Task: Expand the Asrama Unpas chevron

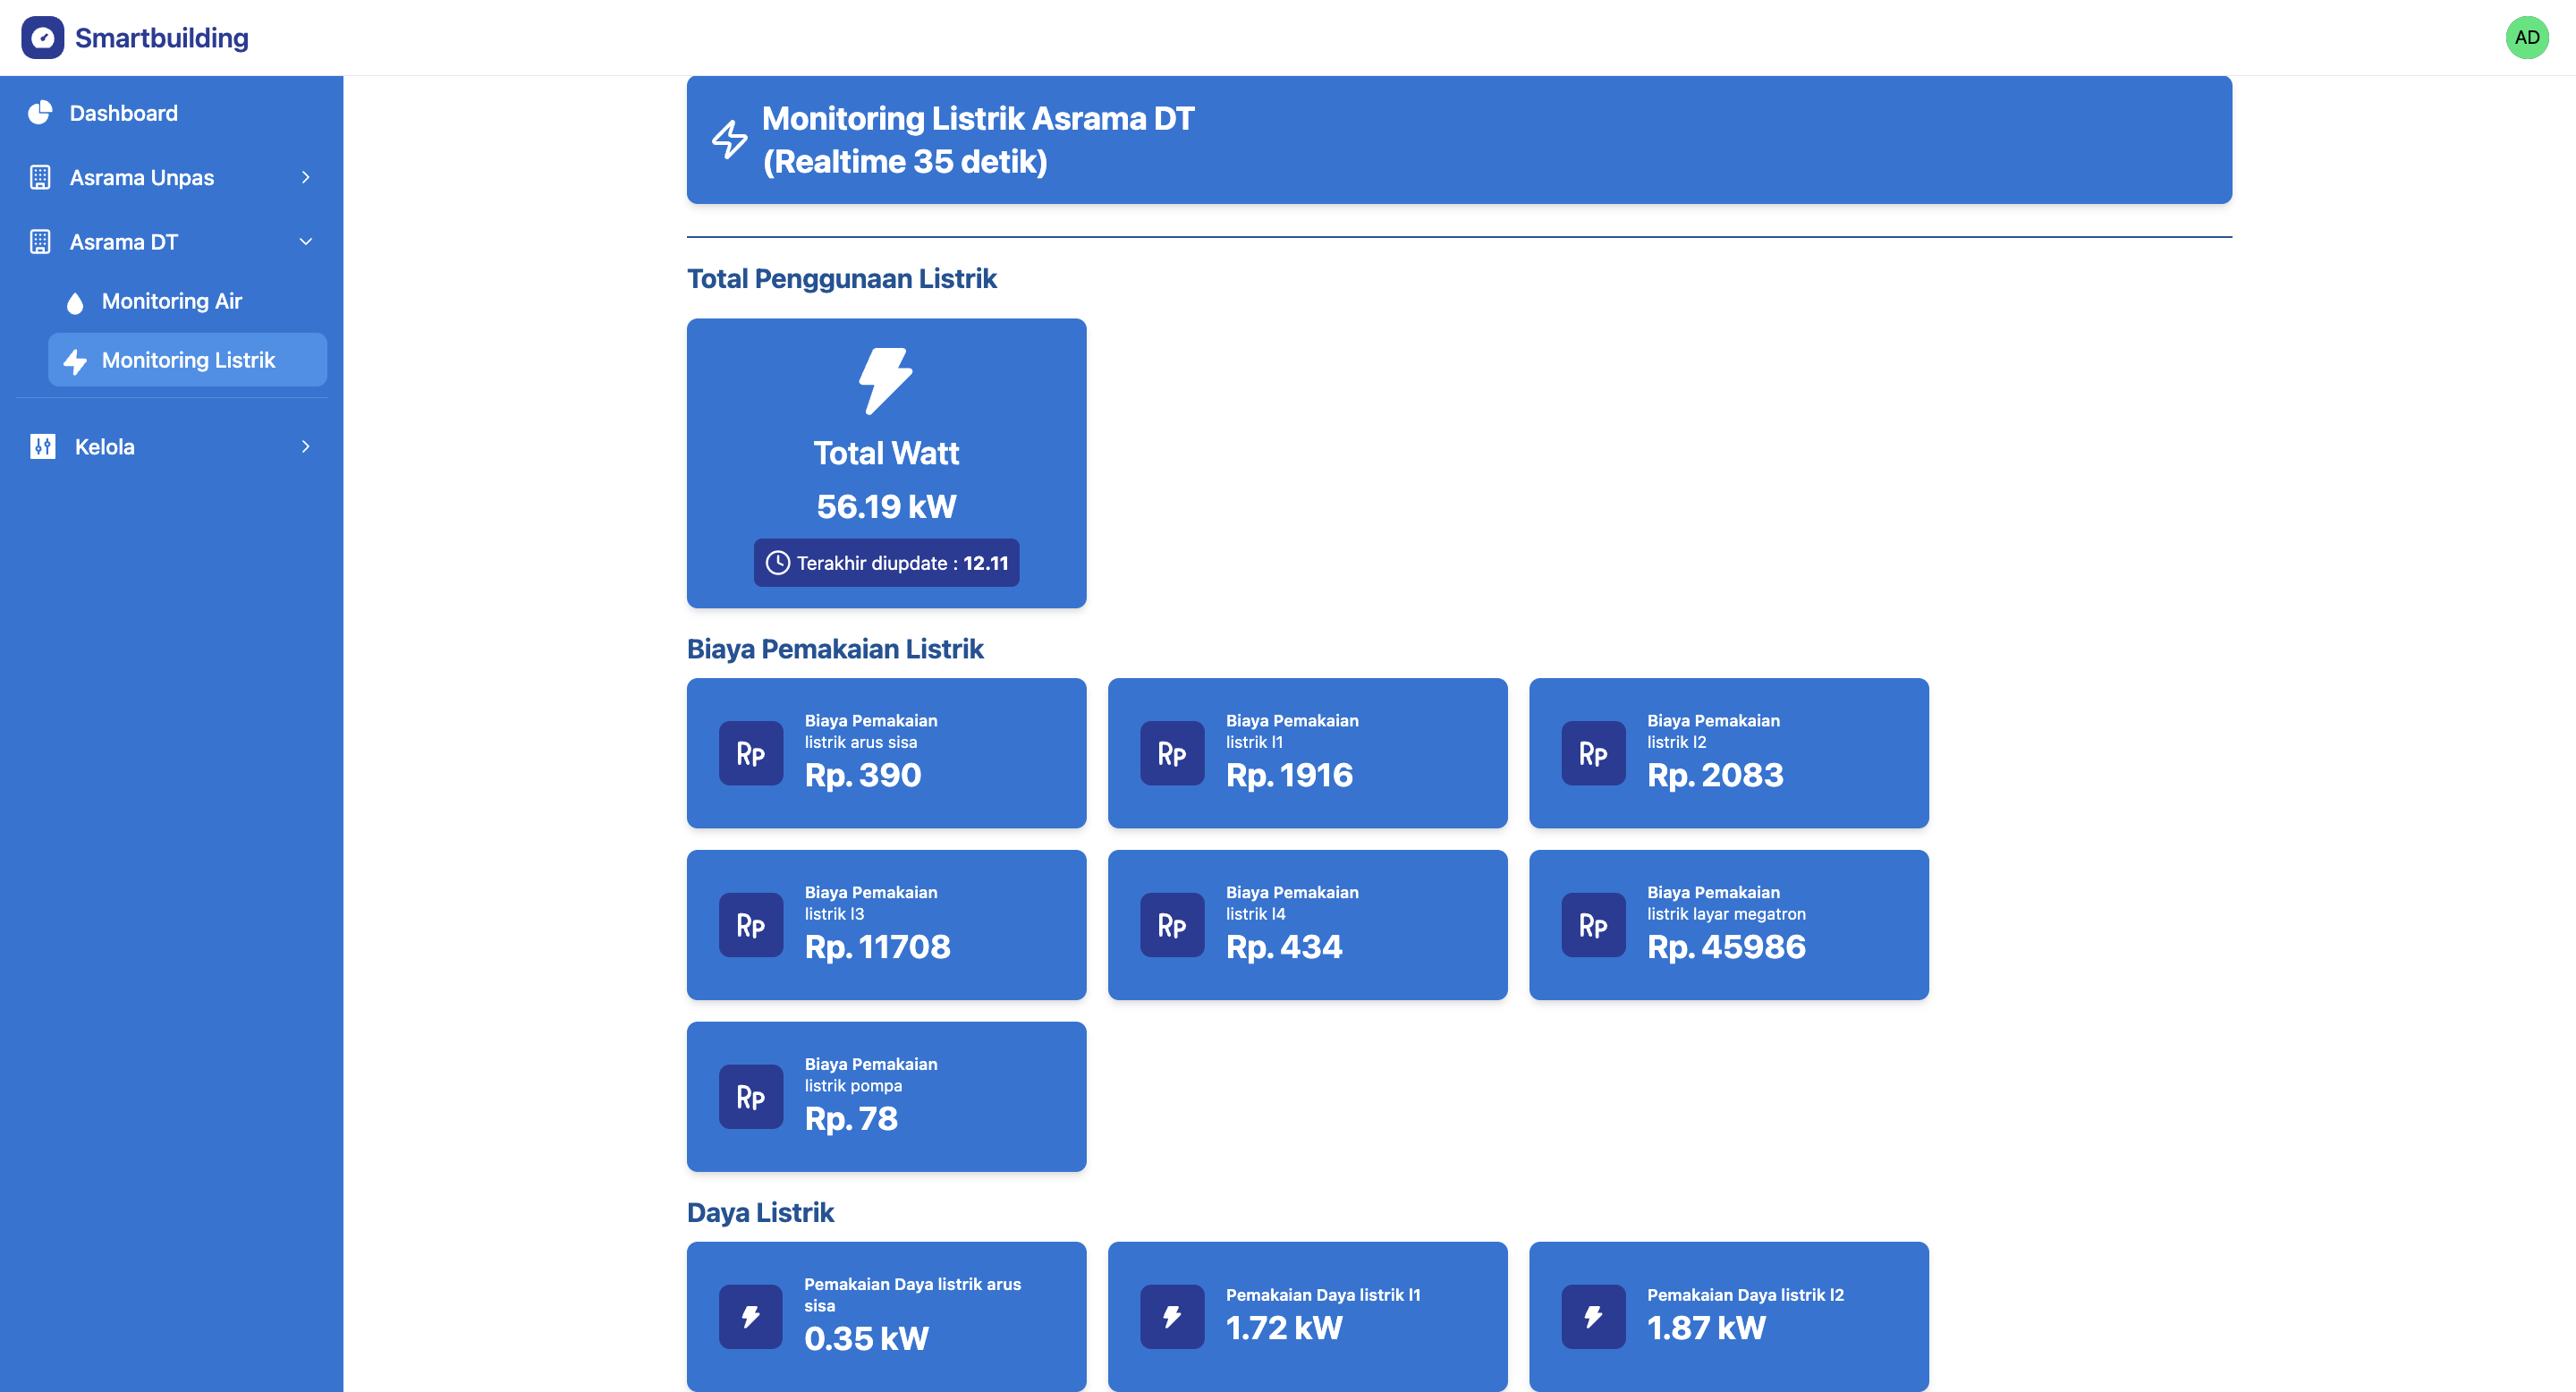Action: (x=305, y=177)
